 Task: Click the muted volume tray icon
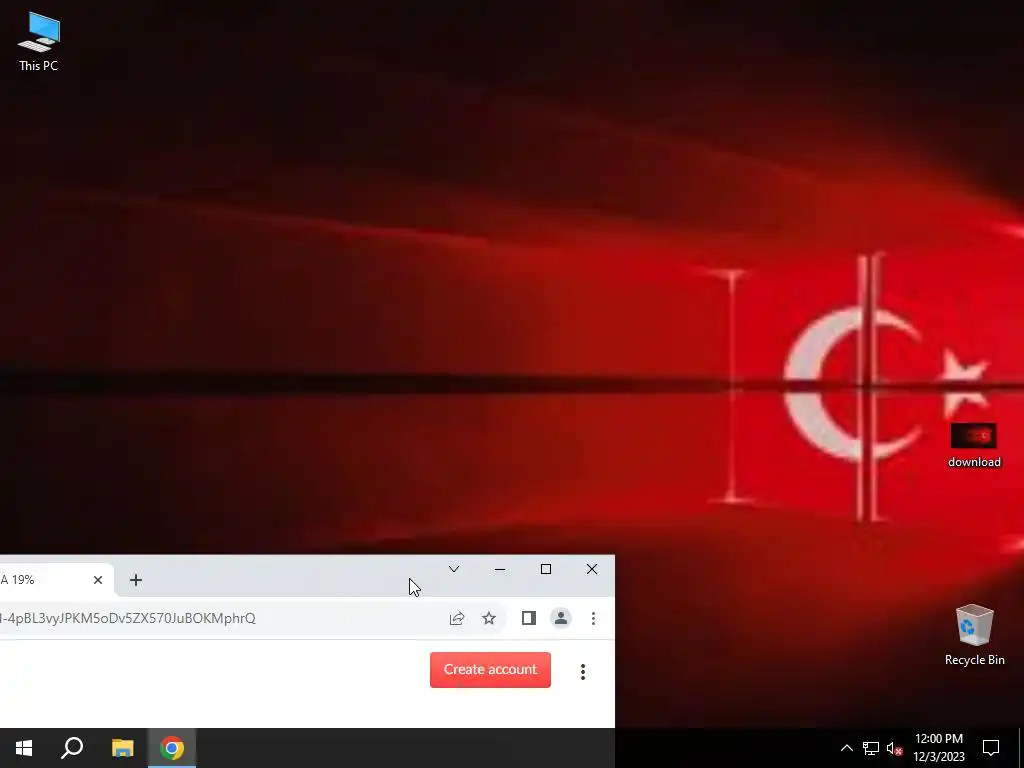click(895, 748)
